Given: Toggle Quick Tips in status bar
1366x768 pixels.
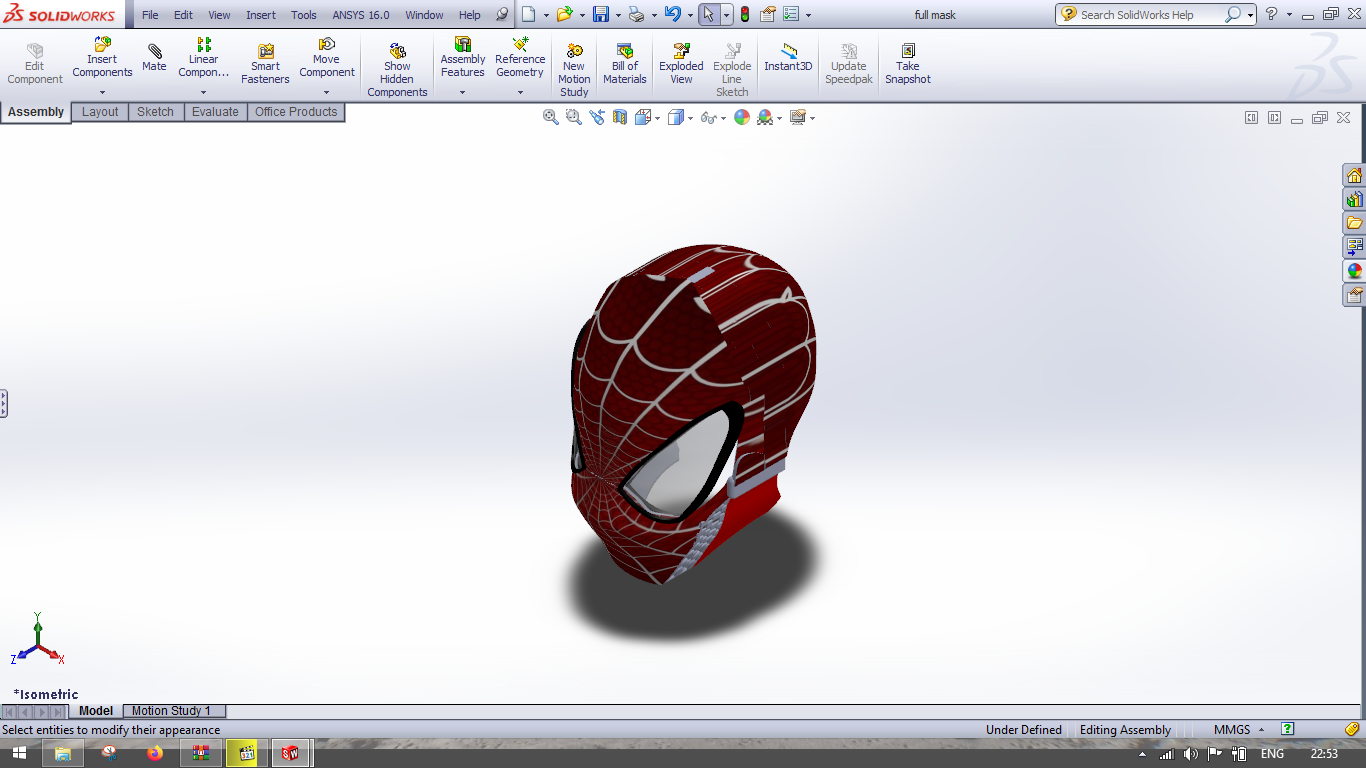Looking at the screenshot, I should click(x=1288, y=729).
